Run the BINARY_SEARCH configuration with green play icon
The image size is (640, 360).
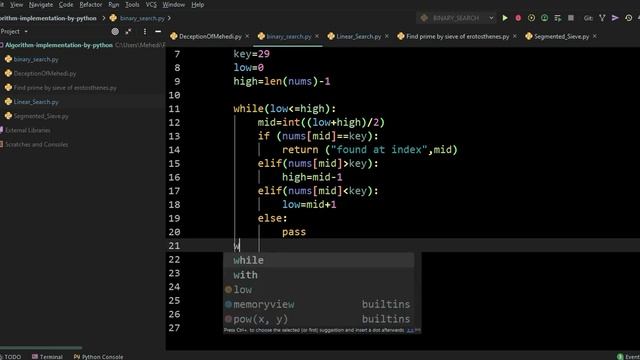[505, 18]
